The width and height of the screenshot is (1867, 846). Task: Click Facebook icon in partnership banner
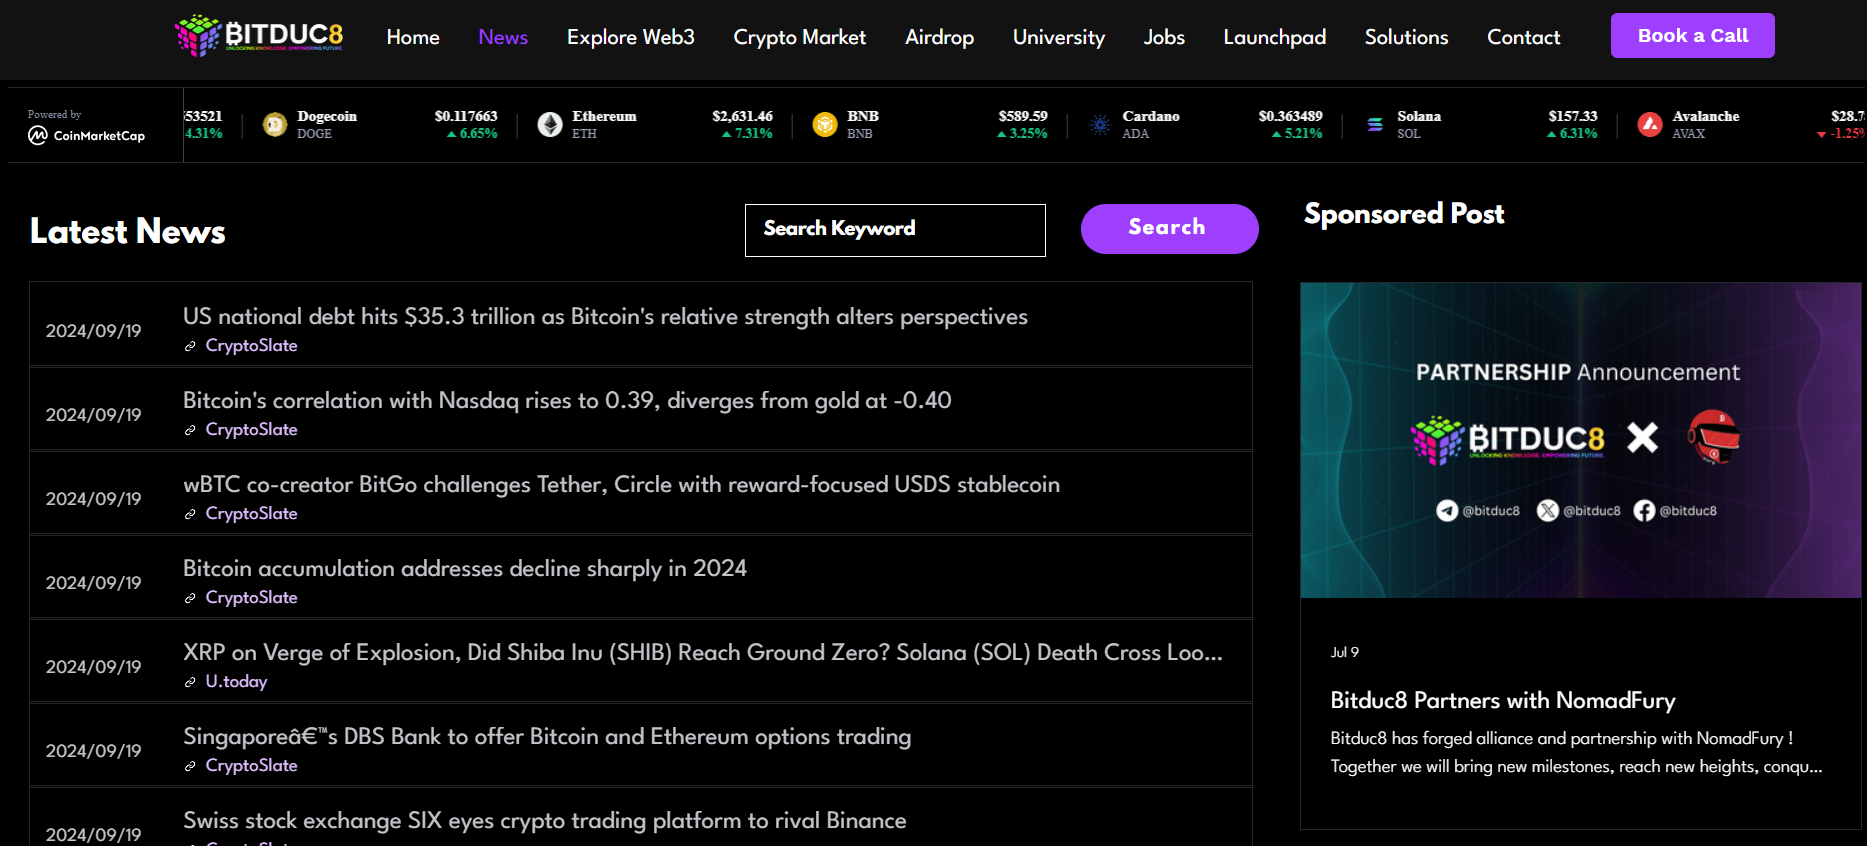tap(1644, 511)
